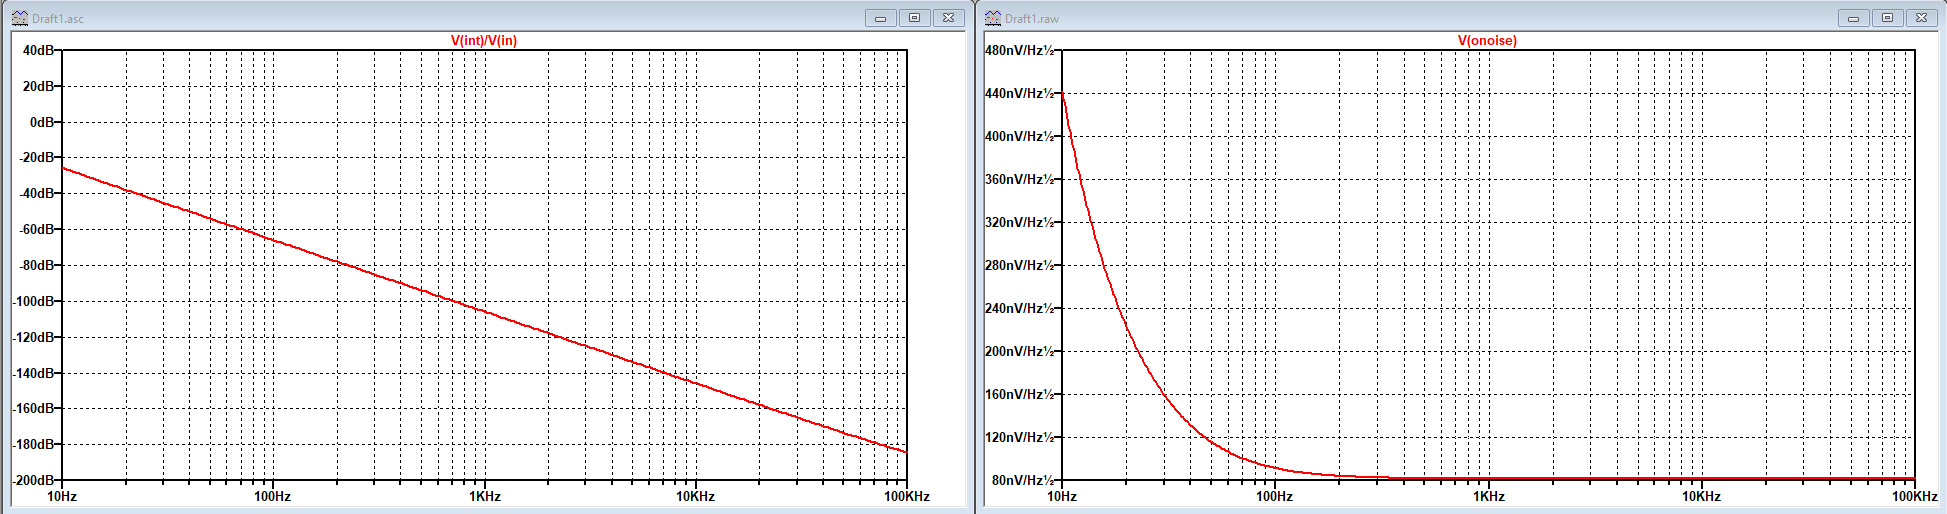Image resolution: width=1947 pixels, height=514 pixels.
Task: Click the -180dB axis label
Action: point(33,444)
